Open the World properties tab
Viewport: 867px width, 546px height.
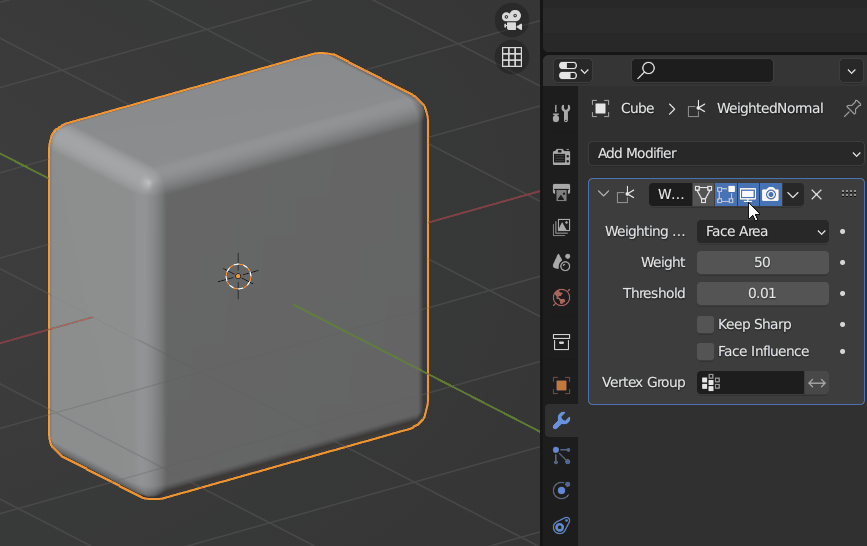click(561, 298)
